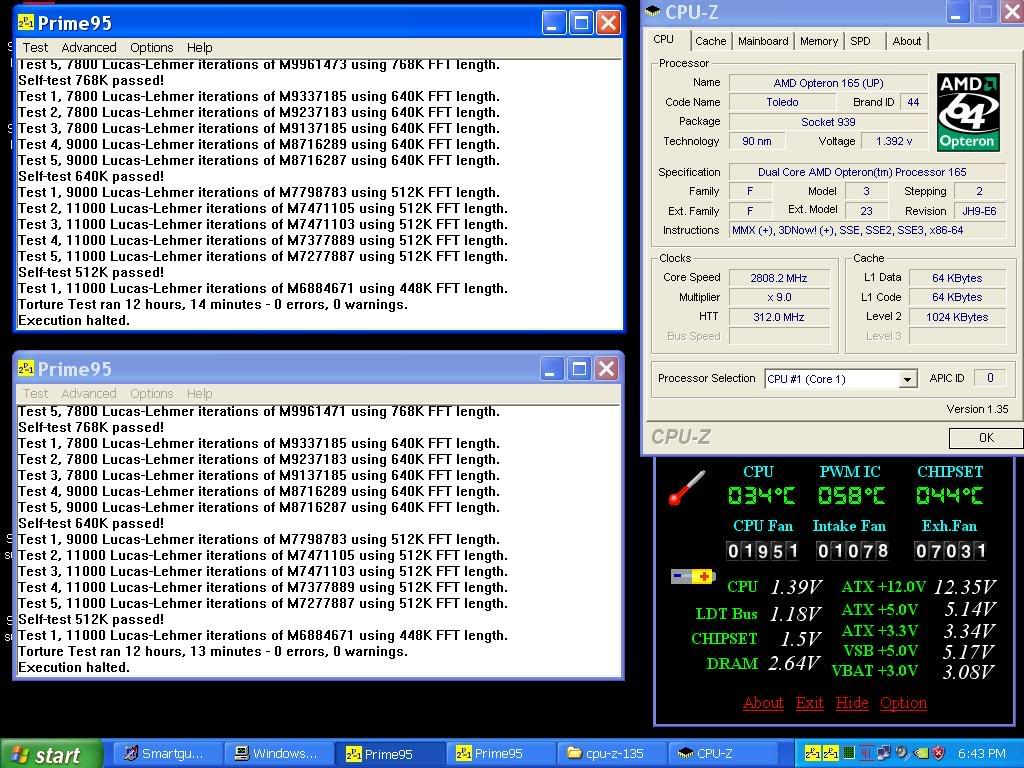Viewport: 1024px width, 768px height.
Task: Select the CPU tab in CPU-Z
Action: [x=664, y=39]
